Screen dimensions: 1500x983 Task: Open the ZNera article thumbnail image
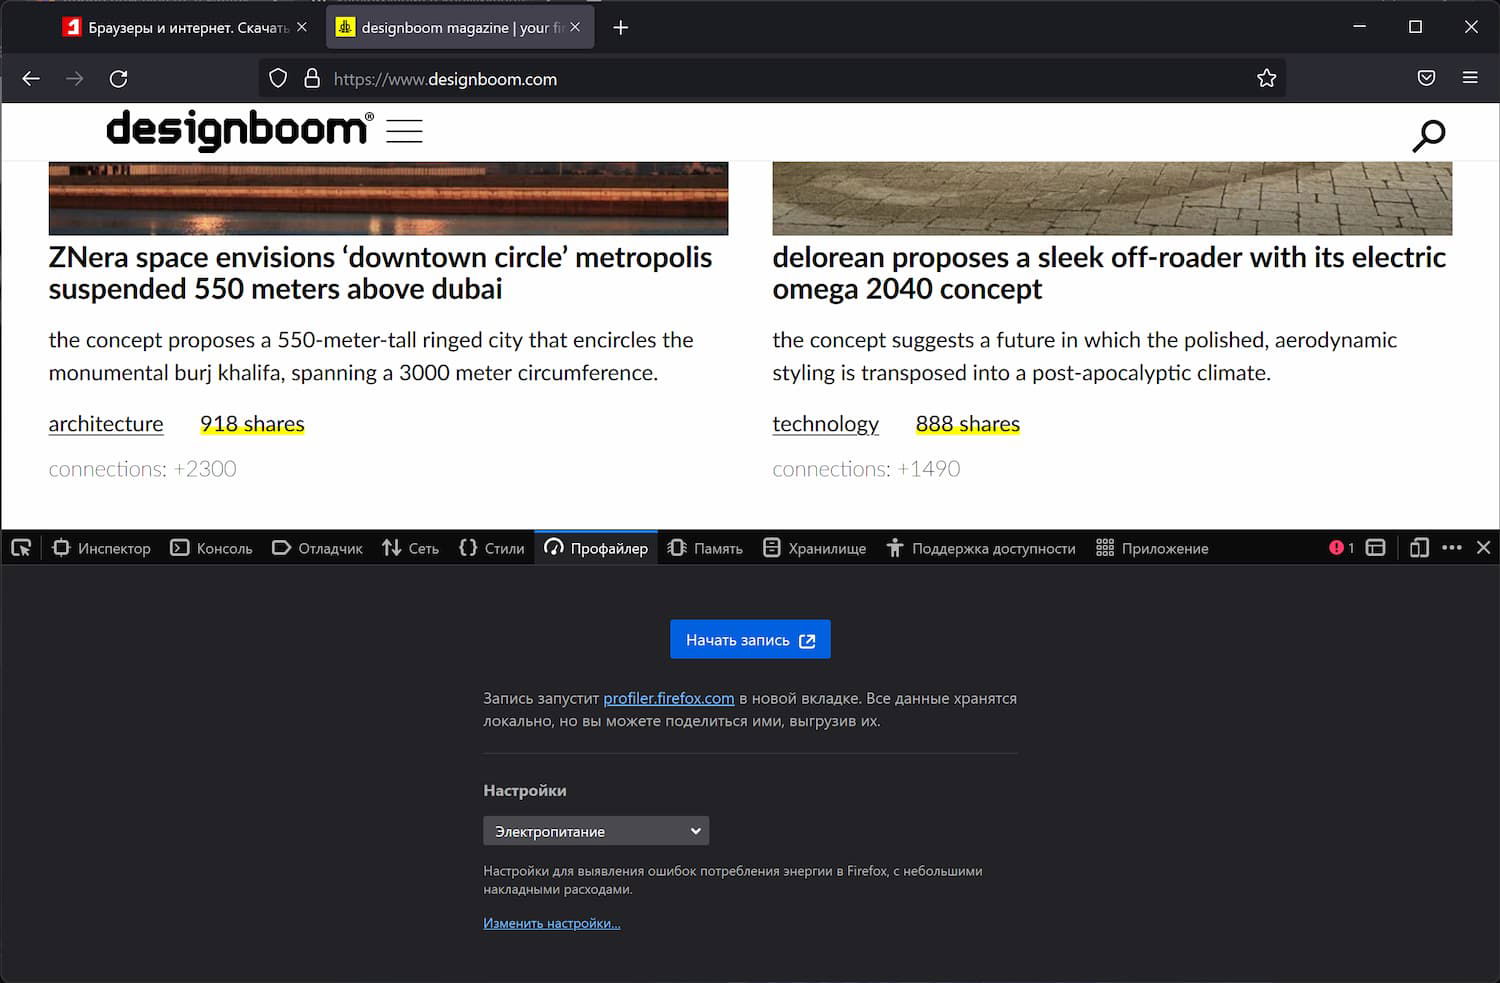(388, 199)
